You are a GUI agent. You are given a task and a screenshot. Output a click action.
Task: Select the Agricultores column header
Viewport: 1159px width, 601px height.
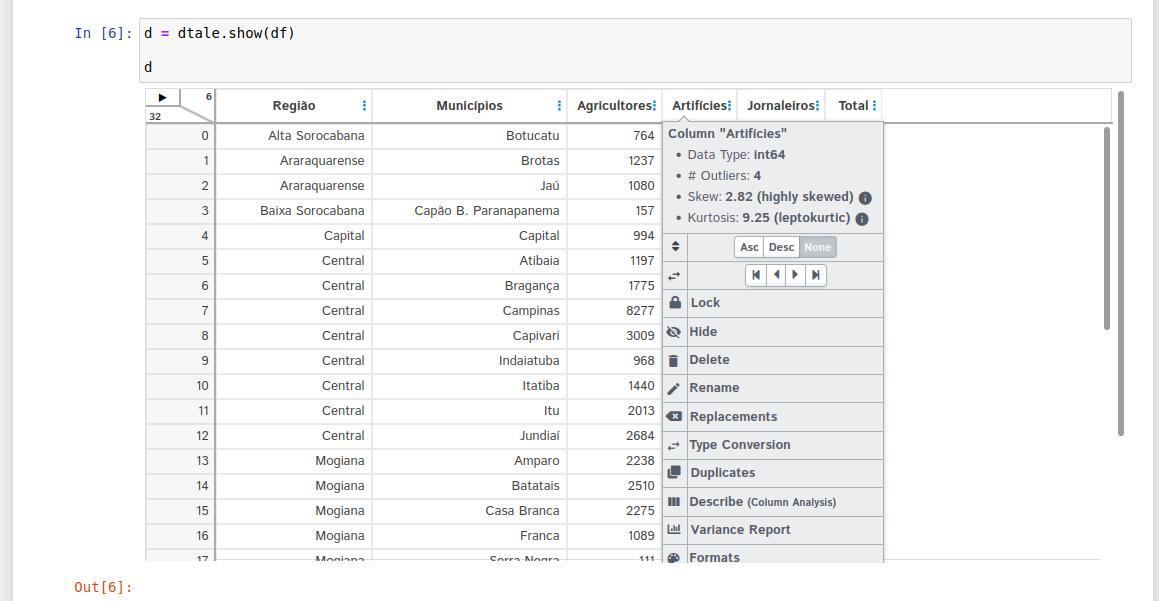pyautogui.click(x=614, y=106)
